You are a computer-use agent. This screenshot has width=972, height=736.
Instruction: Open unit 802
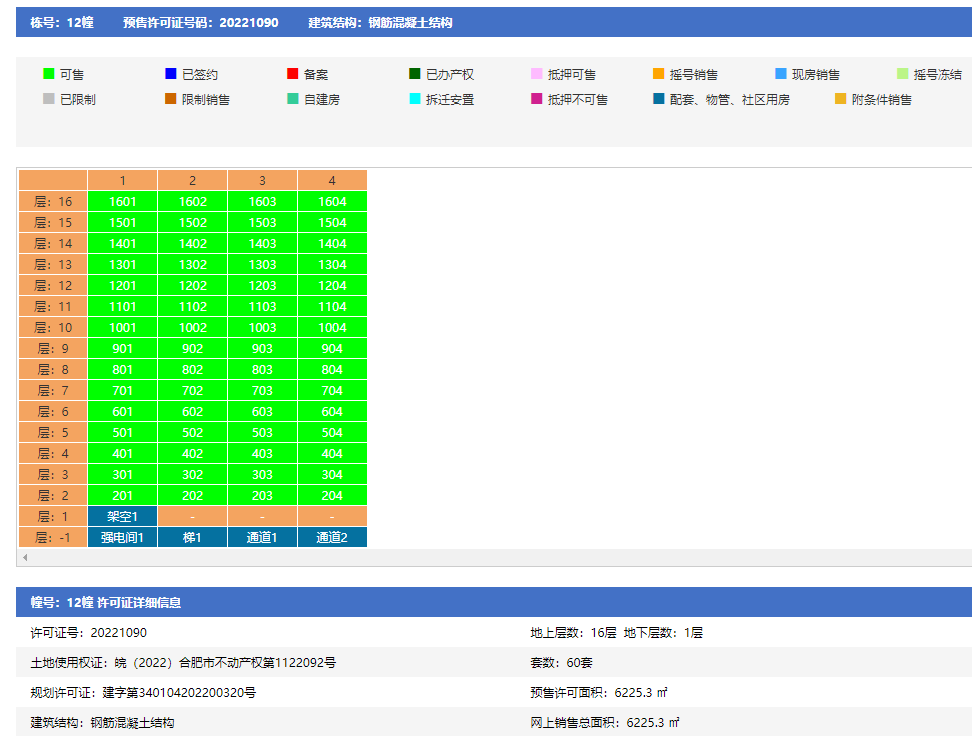pos(193,370)
